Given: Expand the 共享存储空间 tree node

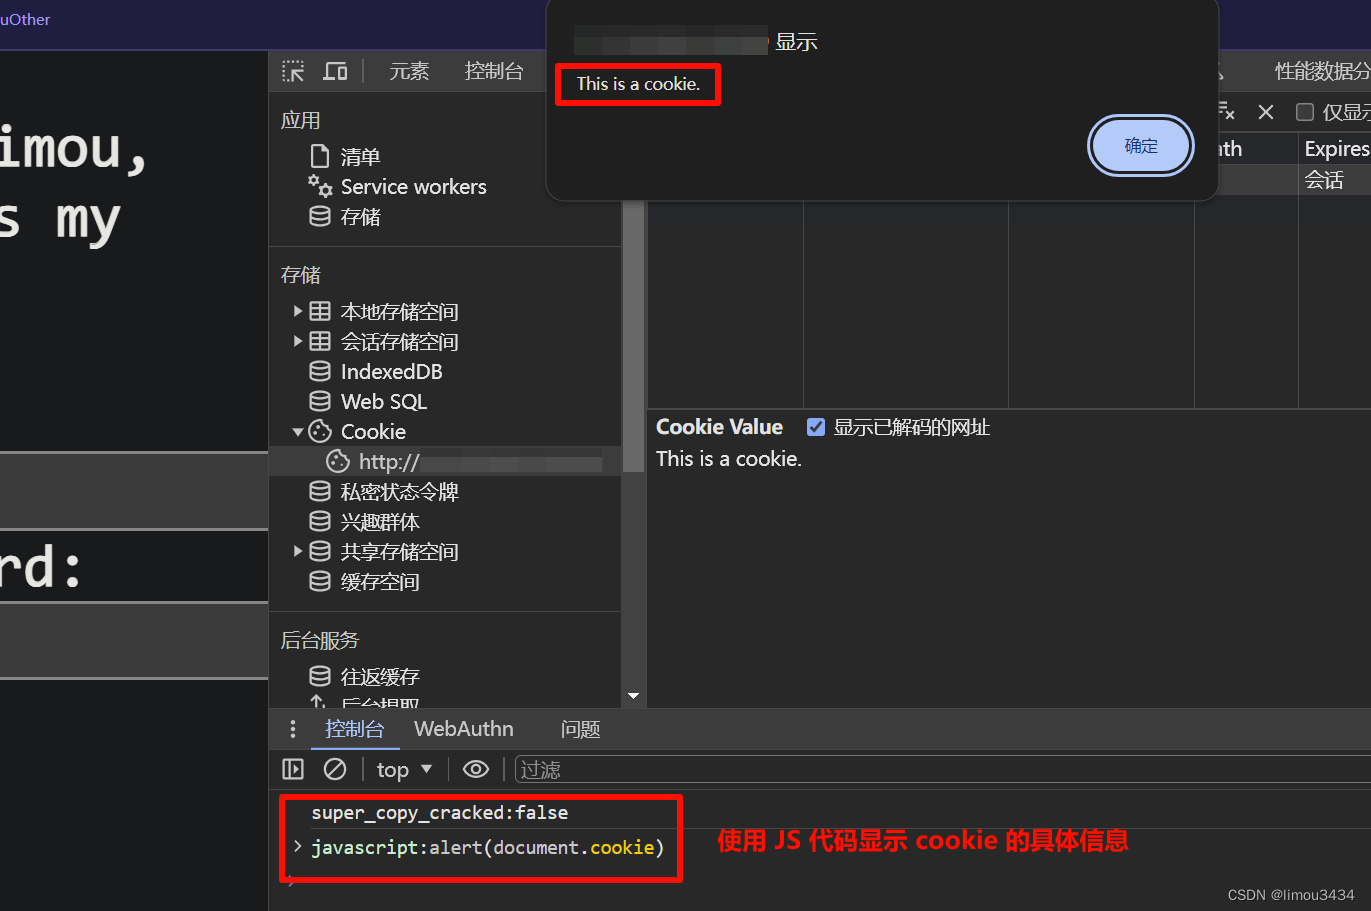Looking at the screenshot, I should [297, 551].
